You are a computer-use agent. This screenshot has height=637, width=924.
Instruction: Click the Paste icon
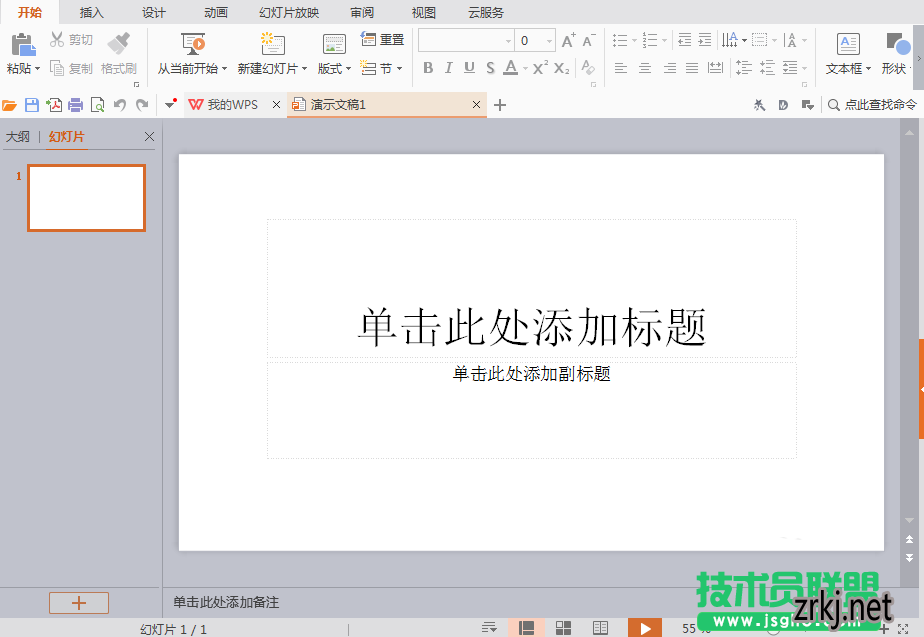pyautogui.click(x=24, y=45)
